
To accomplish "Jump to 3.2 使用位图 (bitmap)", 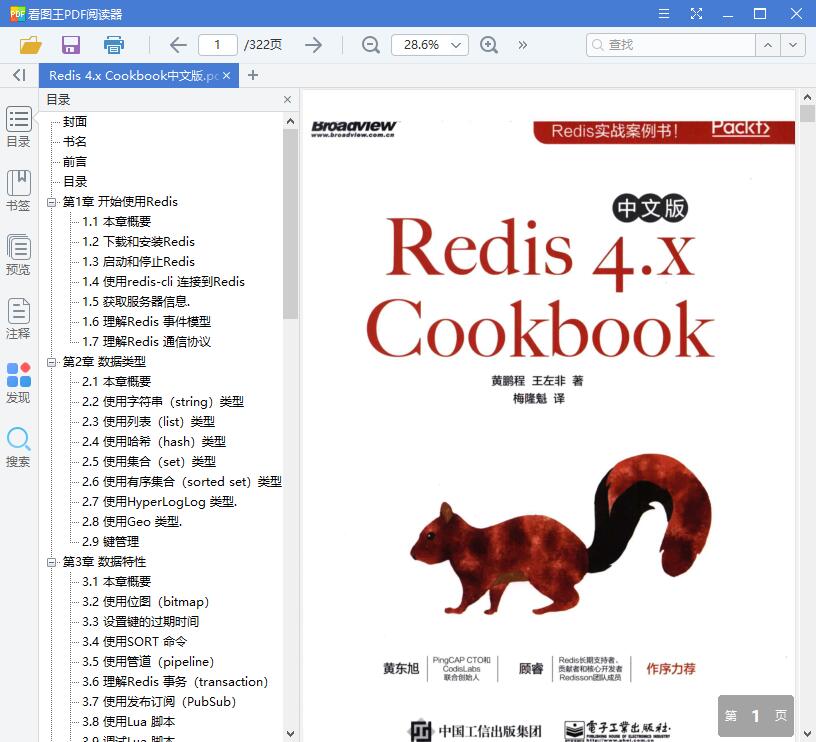I will [146, 602].
